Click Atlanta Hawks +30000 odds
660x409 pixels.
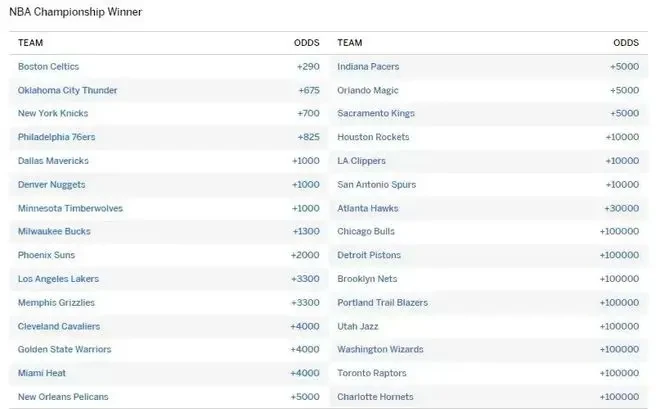click(621, 208)
